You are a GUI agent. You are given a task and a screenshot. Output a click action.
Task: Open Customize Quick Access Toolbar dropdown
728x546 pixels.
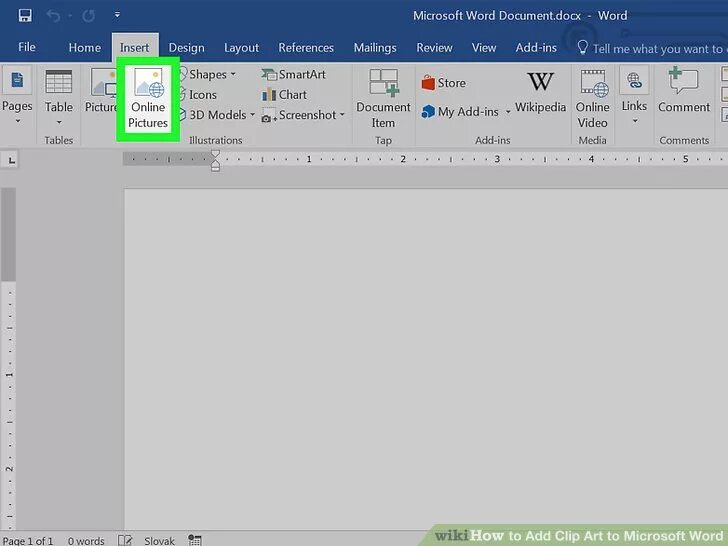point(117,15)
